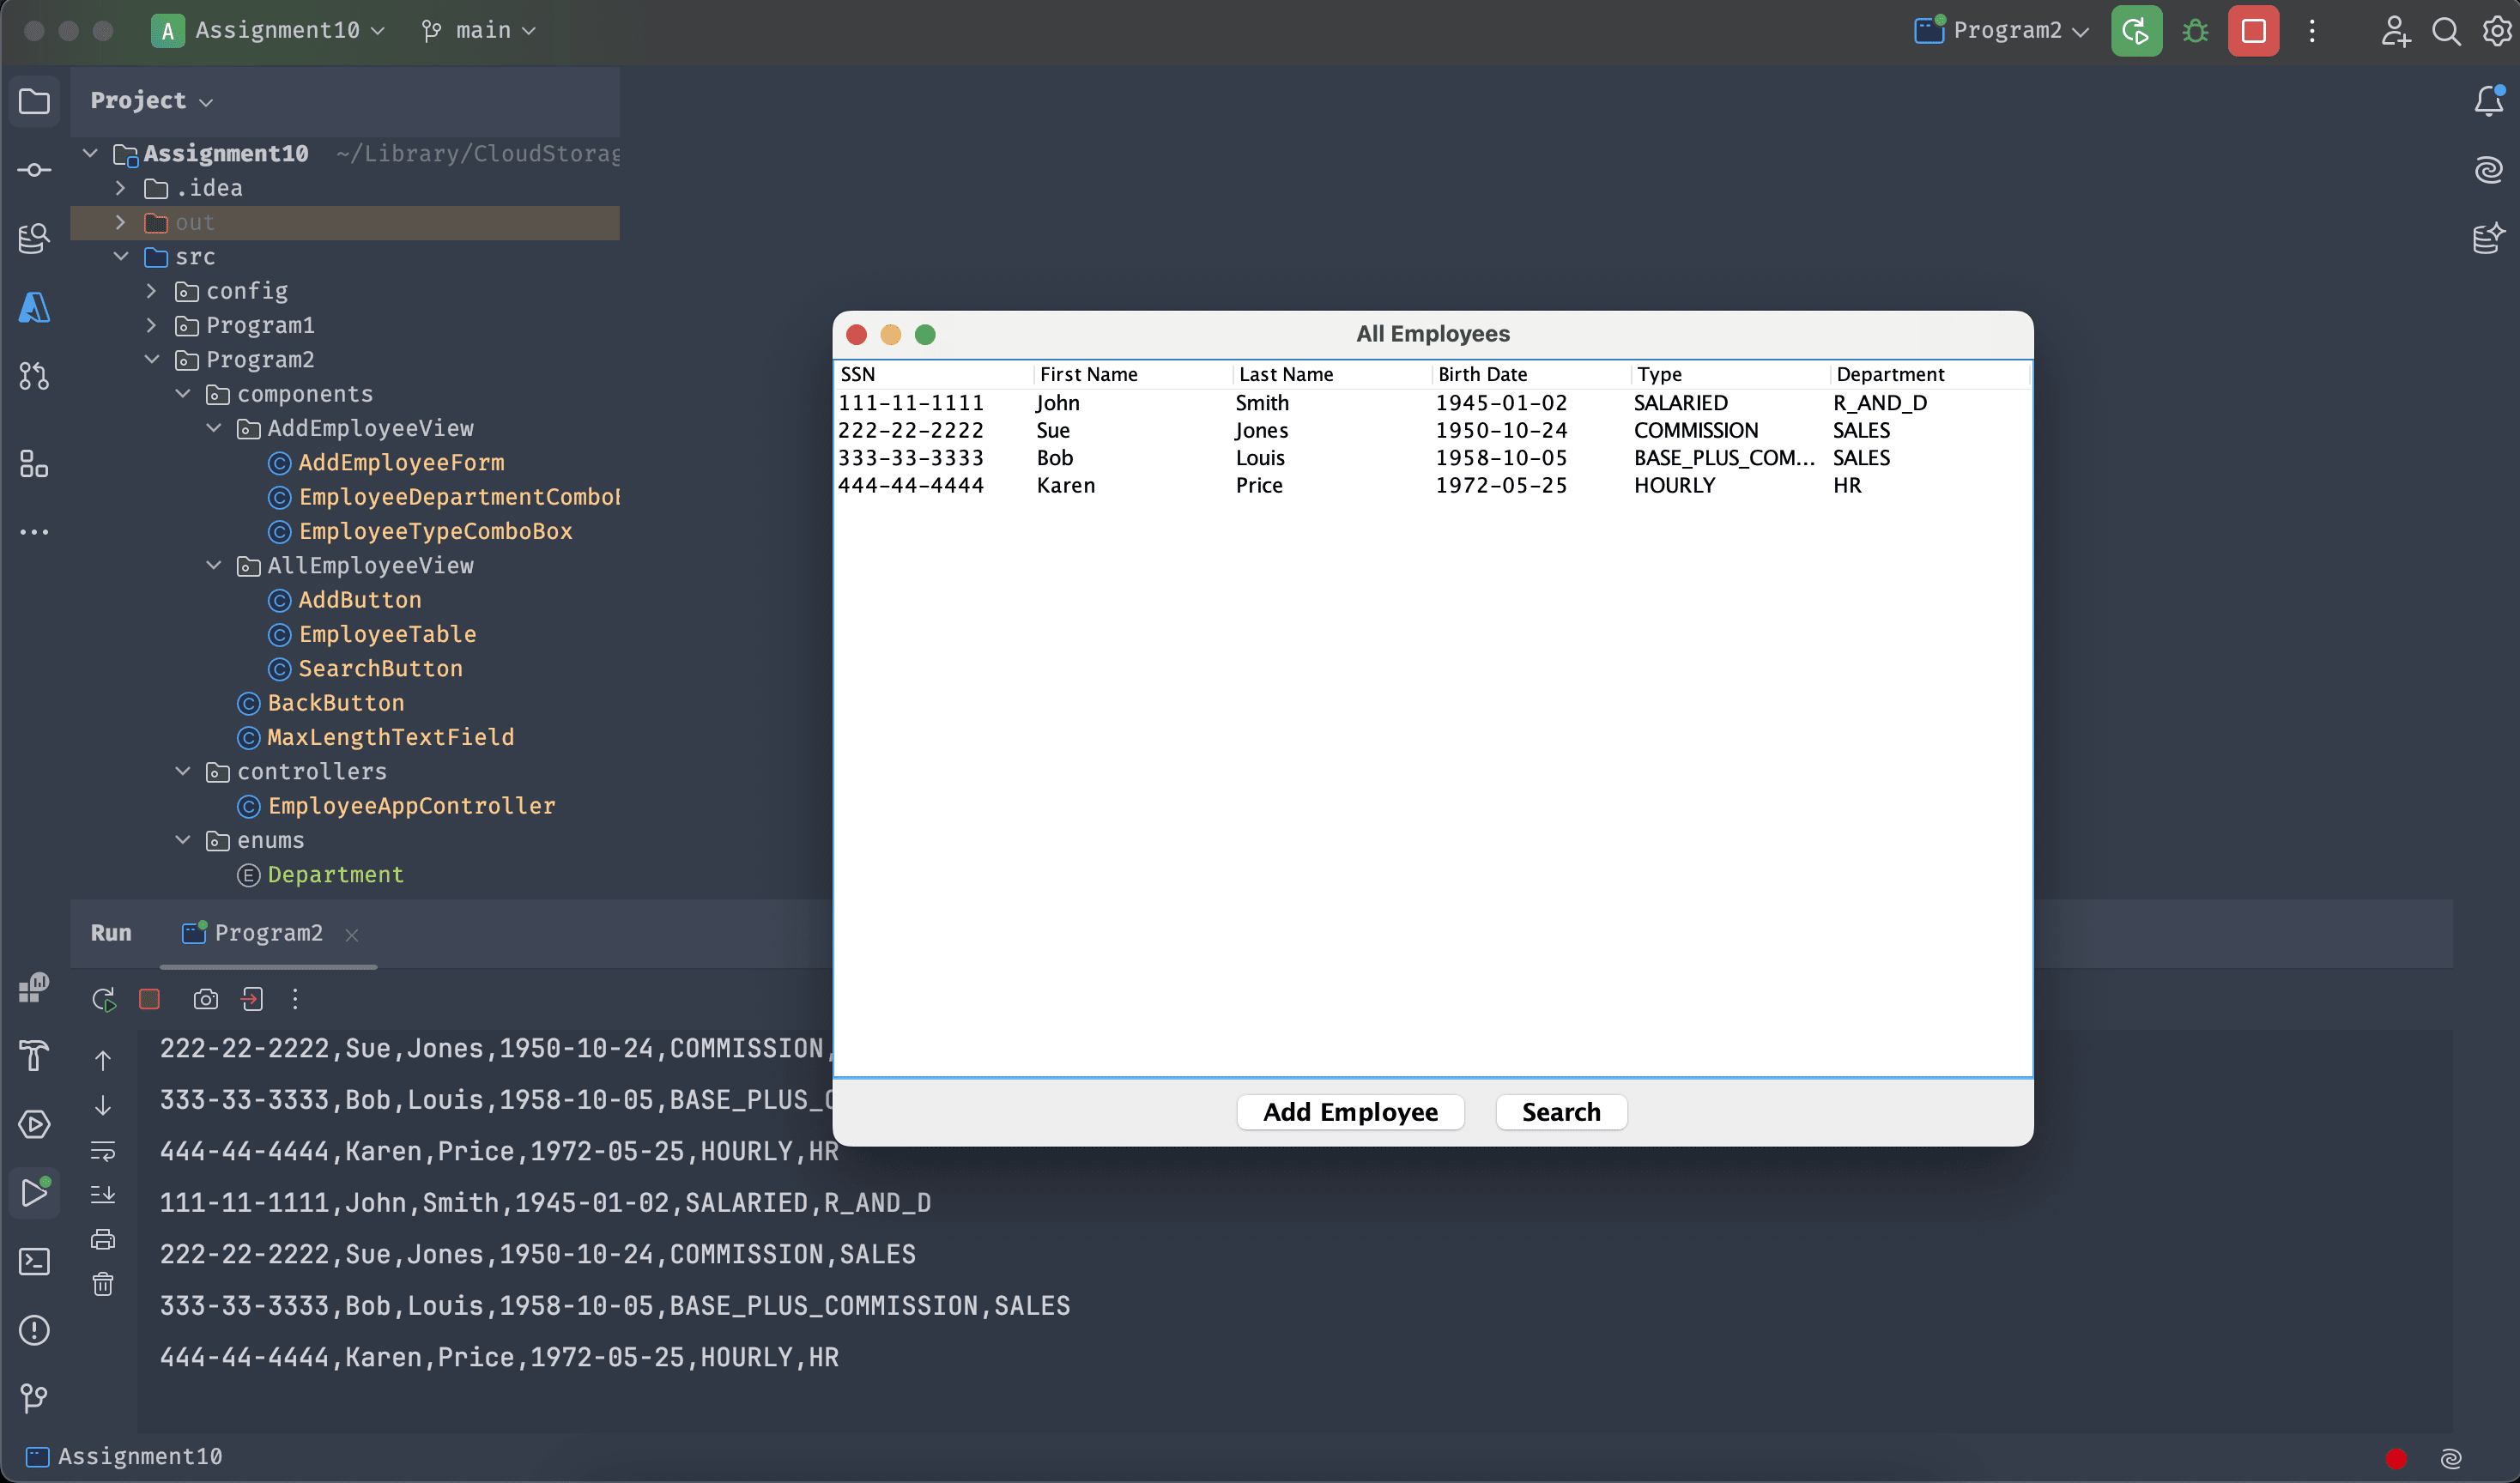2520x1483 pixels.
Task: Collapse the controllers package
Action: 183,771
